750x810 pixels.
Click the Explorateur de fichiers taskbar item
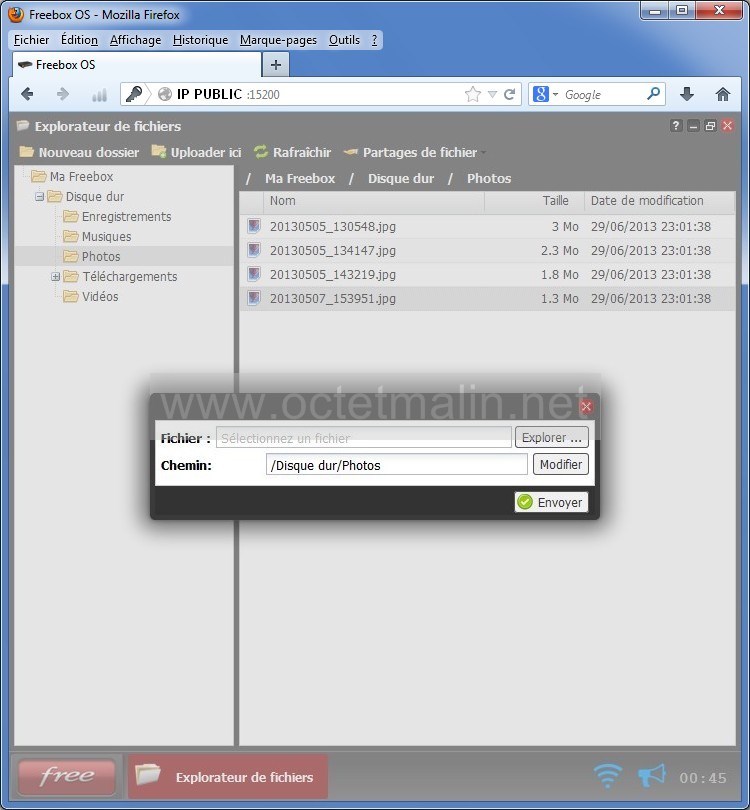(228, 776)
